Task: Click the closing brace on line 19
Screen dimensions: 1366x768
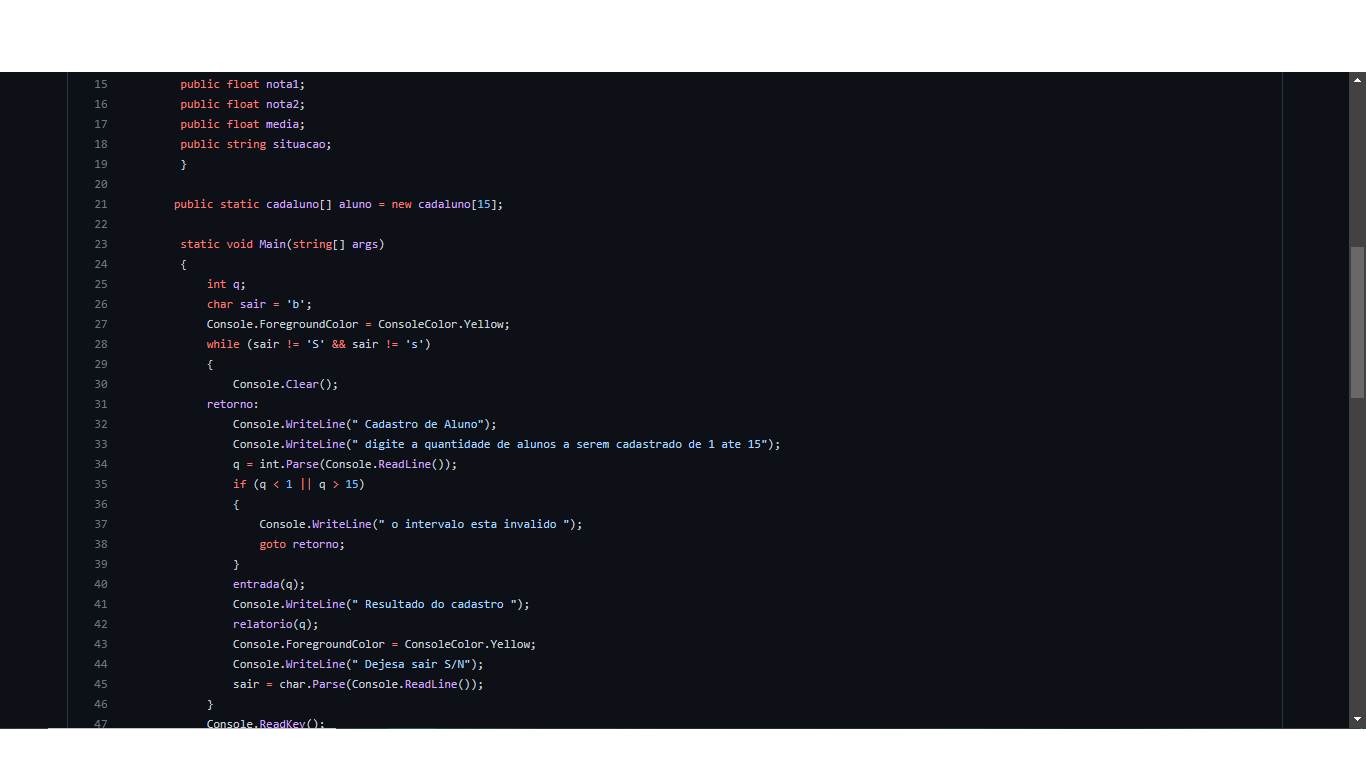Action: tap(184, 164)
